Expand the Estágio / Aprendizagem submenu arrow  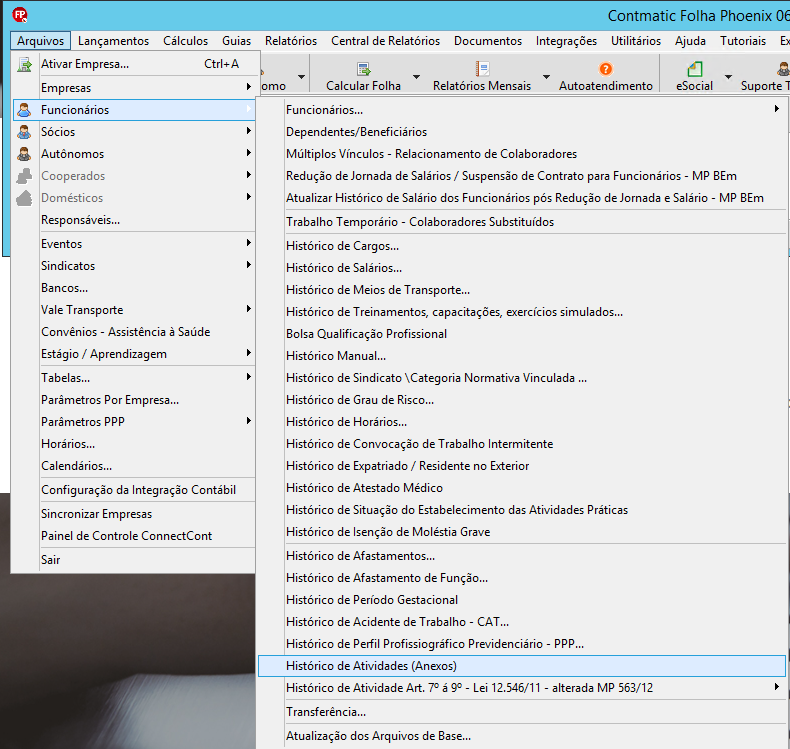point(248,353)
